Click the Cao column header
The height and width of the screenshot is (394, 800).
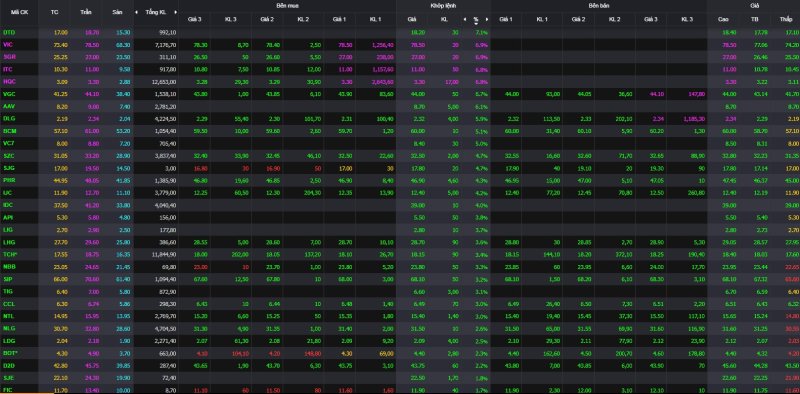pos(723,19)
